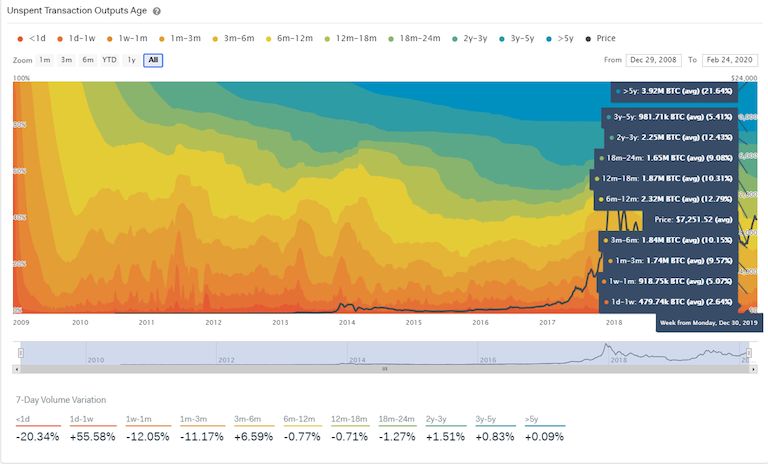Click the To date field Feb 24, 2020

pyautogui.click(x=729, y=60)
